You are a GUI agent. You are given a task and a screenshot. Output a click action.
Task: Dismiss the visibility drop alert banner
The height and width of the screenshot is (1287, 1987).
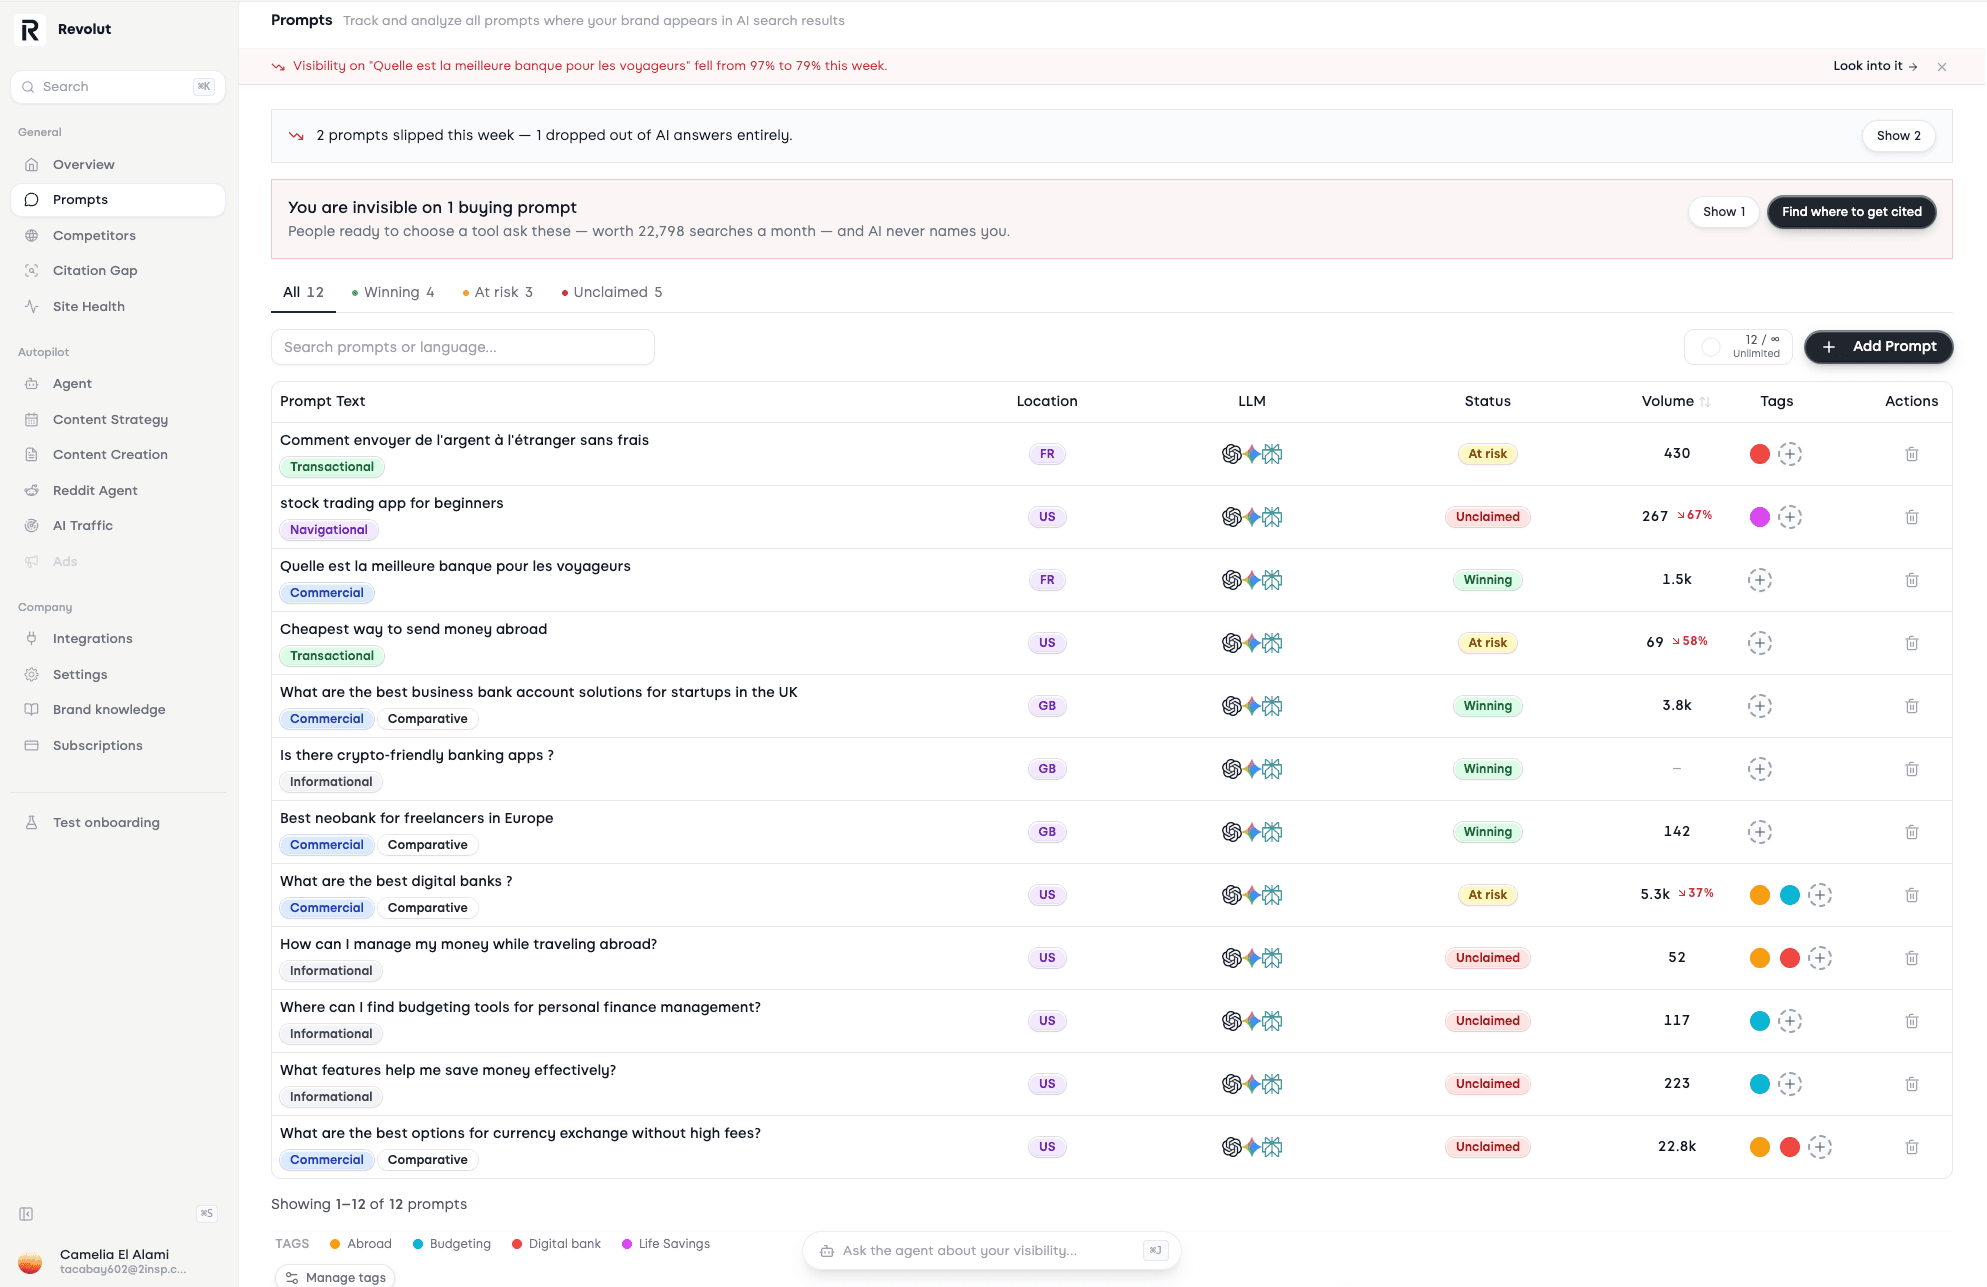(1941, 67)
